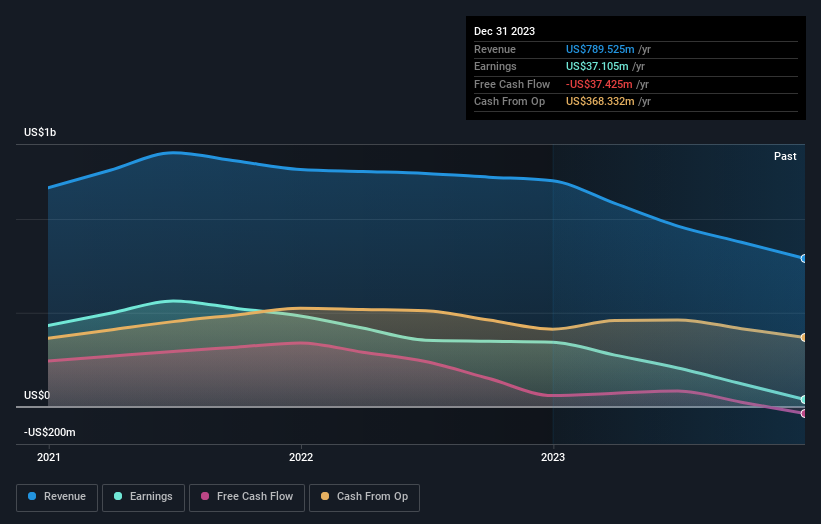Select the 2022 x-axis label
The image size is (821, 524).
(301, 458)
